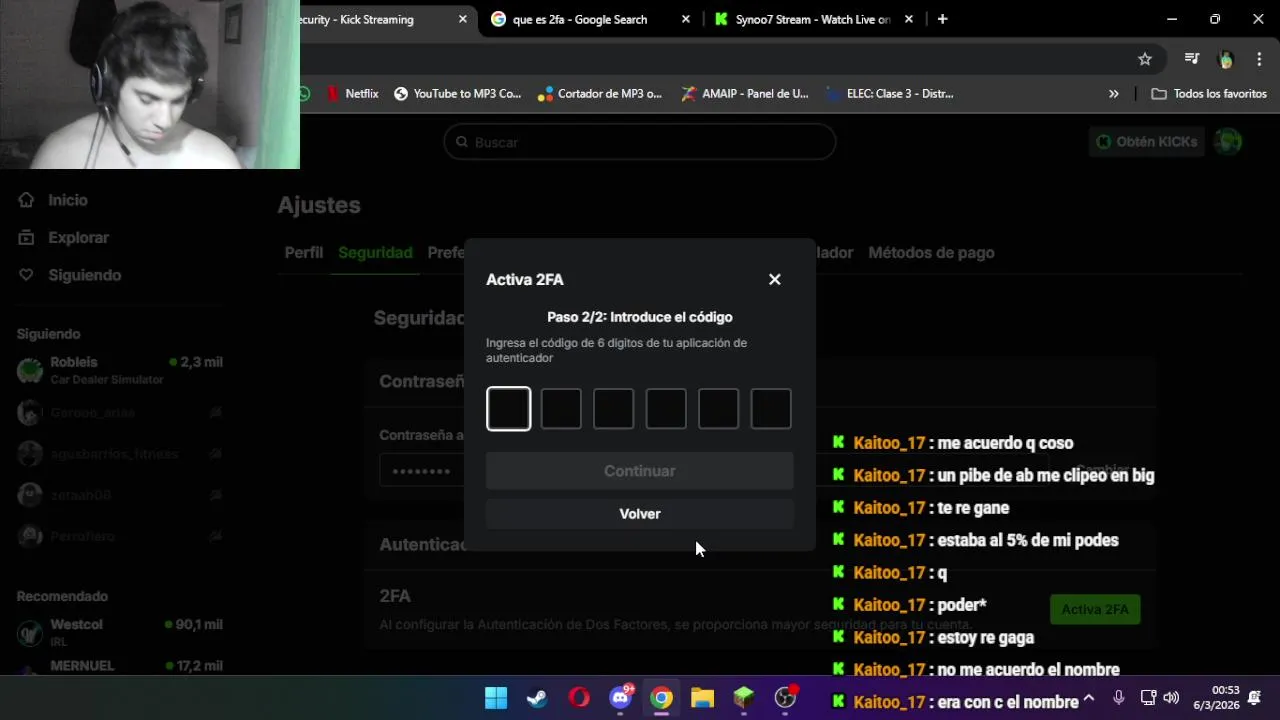
Task: Expand the hidden system tray icons
Action: pyautogui.click(x=1089, y=698)
